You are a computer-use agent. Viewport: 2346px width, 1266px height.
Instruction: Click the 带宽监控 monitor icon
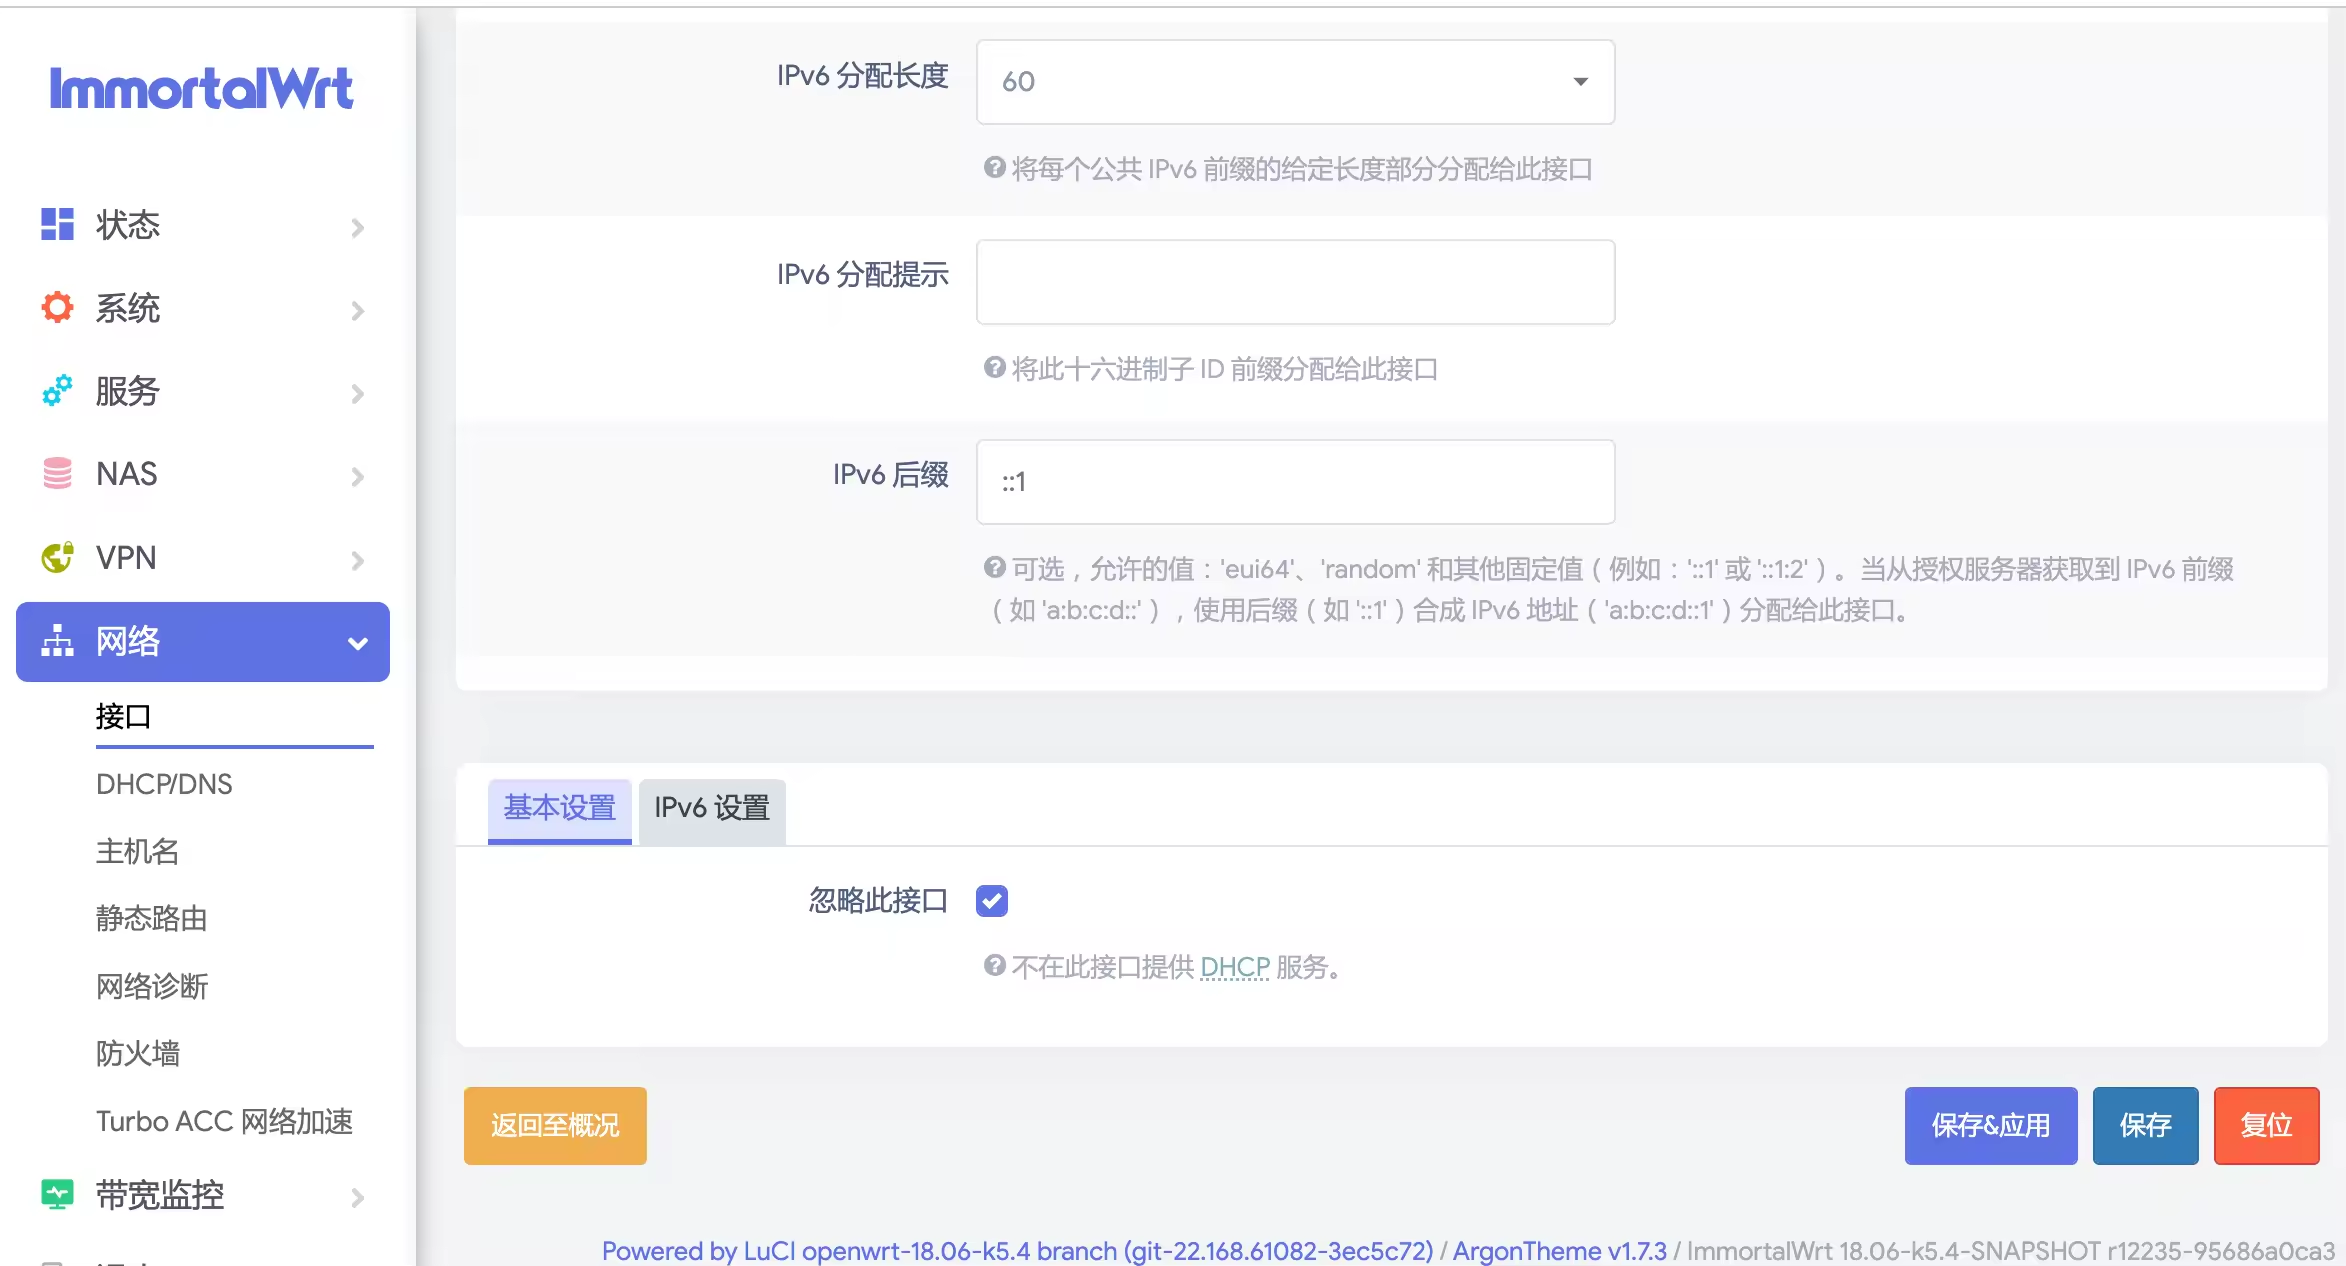57,1194
